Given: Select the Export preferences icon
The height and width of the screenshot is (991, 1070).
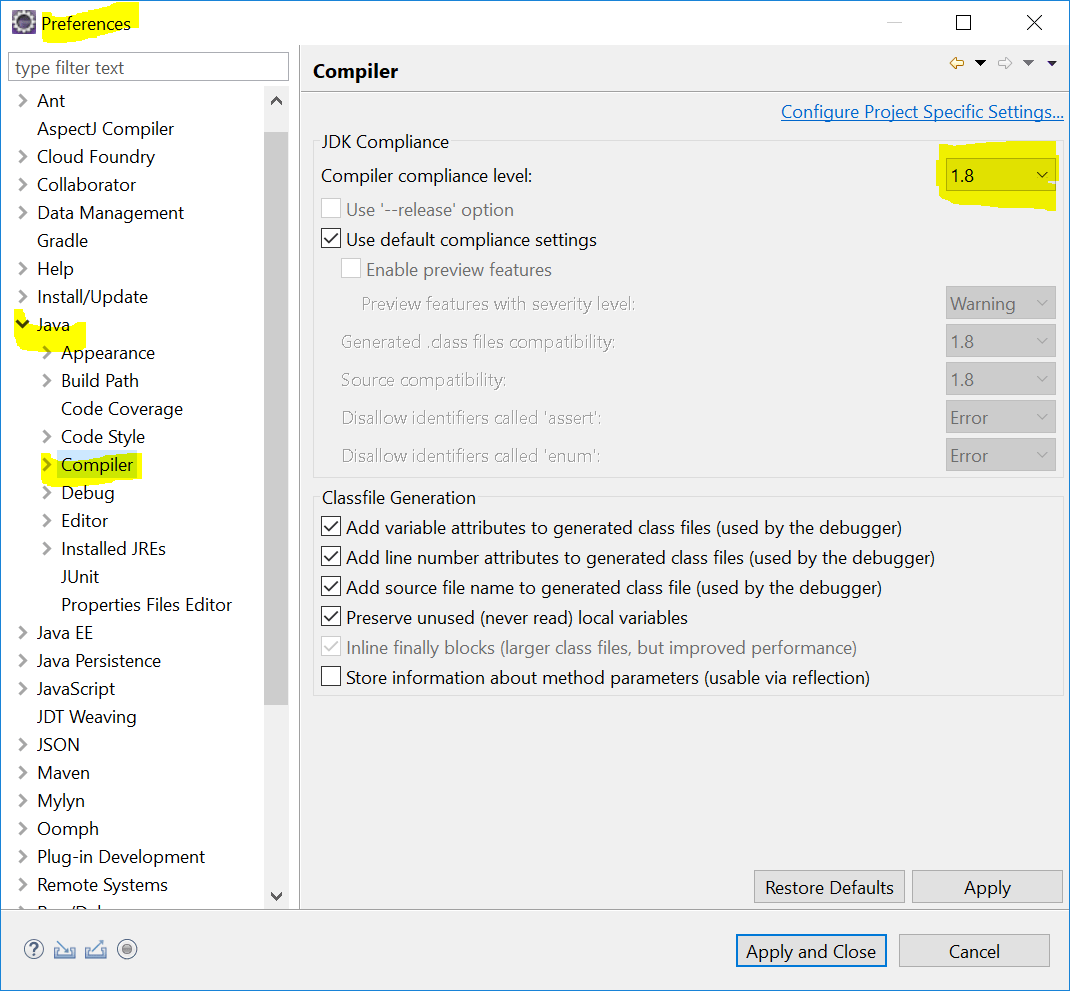Looking at the screenshot, I should click(x=95, y=948).
